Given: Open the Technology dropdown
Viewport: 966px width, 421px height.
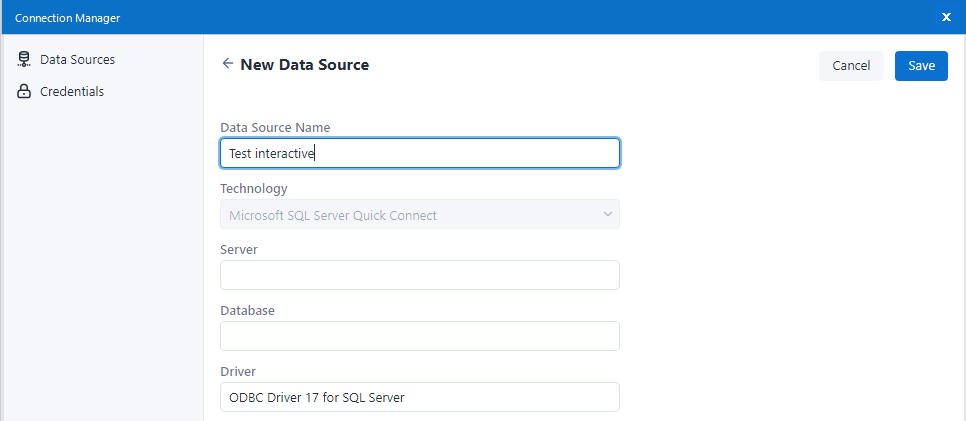Looking at the screenshot, I should [x=419, y=215].
